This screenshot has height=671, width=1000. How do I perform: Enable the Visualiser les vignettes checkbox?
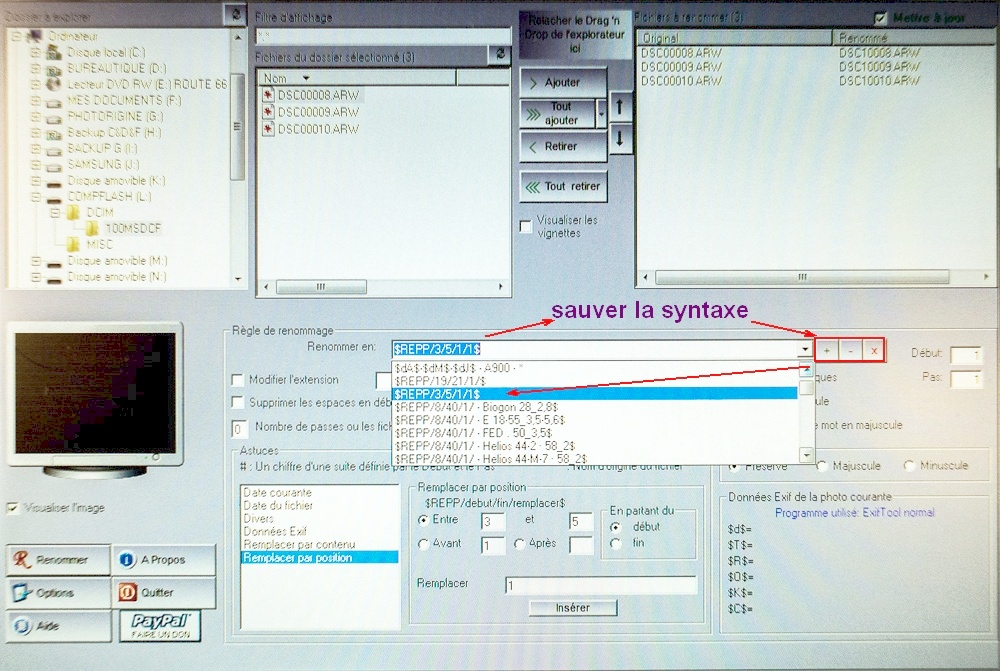click(x=526, y=227)
